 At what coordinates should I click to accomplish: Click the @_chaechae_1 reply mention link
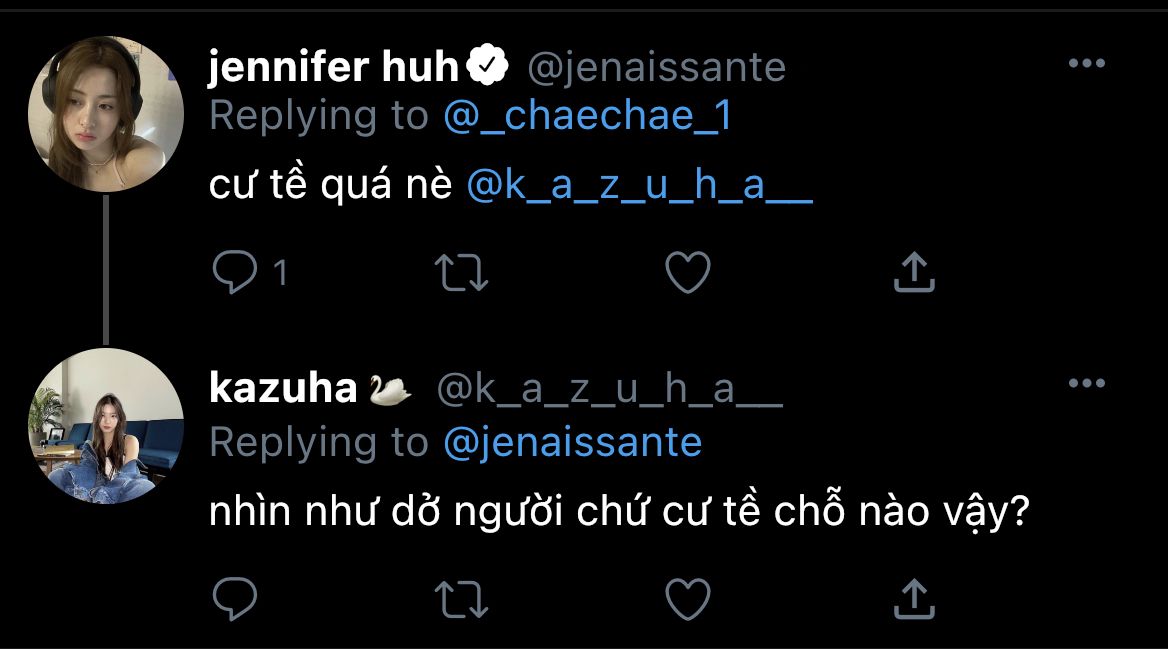(x=588, y=117)
